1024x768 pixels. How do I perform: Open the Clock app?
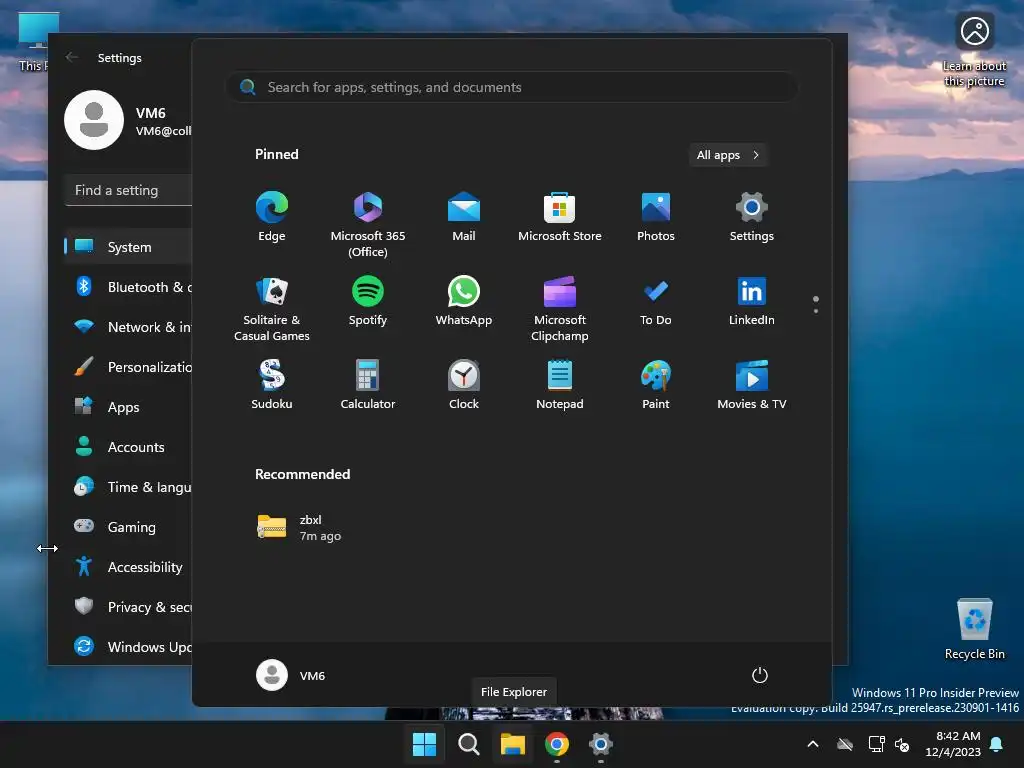click(x=464, y=385)
